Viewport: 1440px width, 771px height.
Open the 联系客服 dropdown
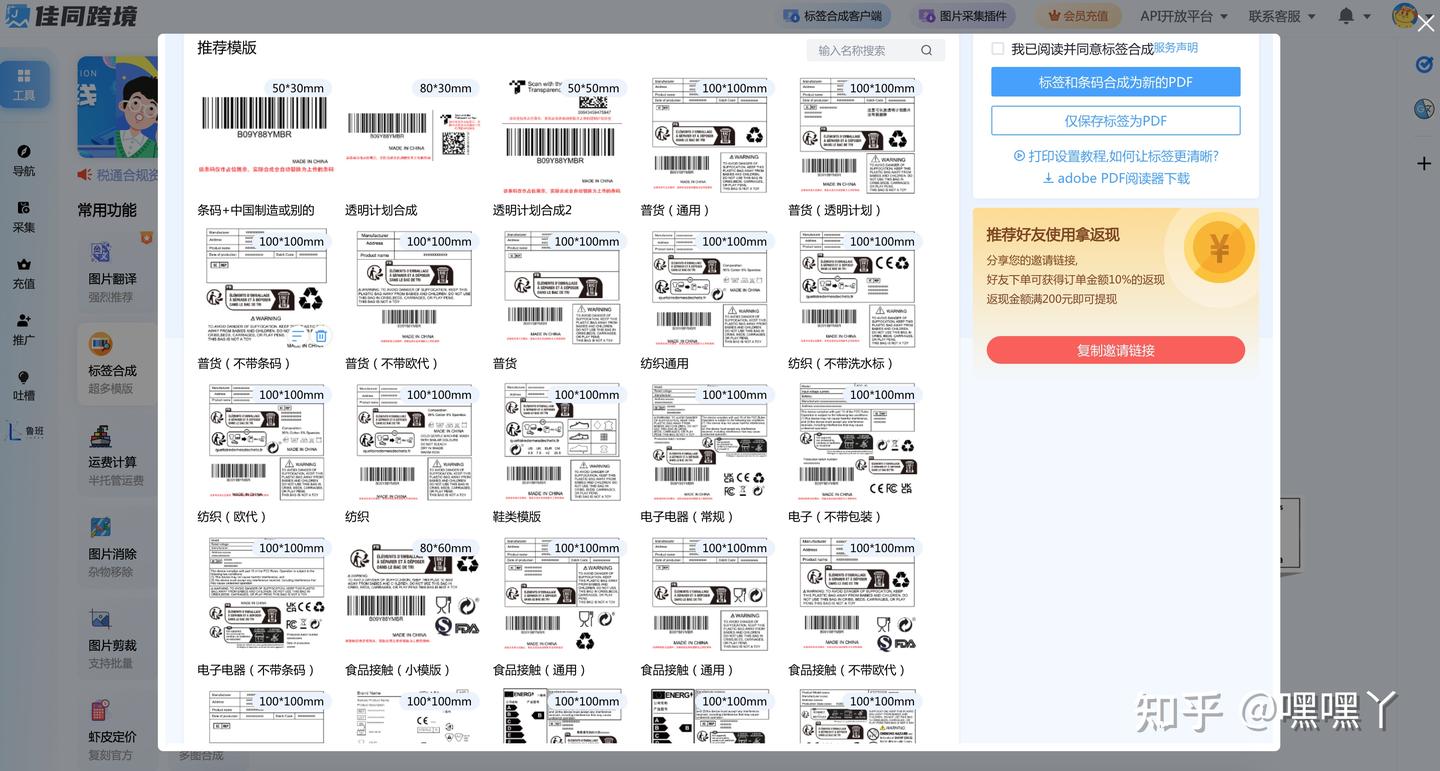pos(1284,16)
